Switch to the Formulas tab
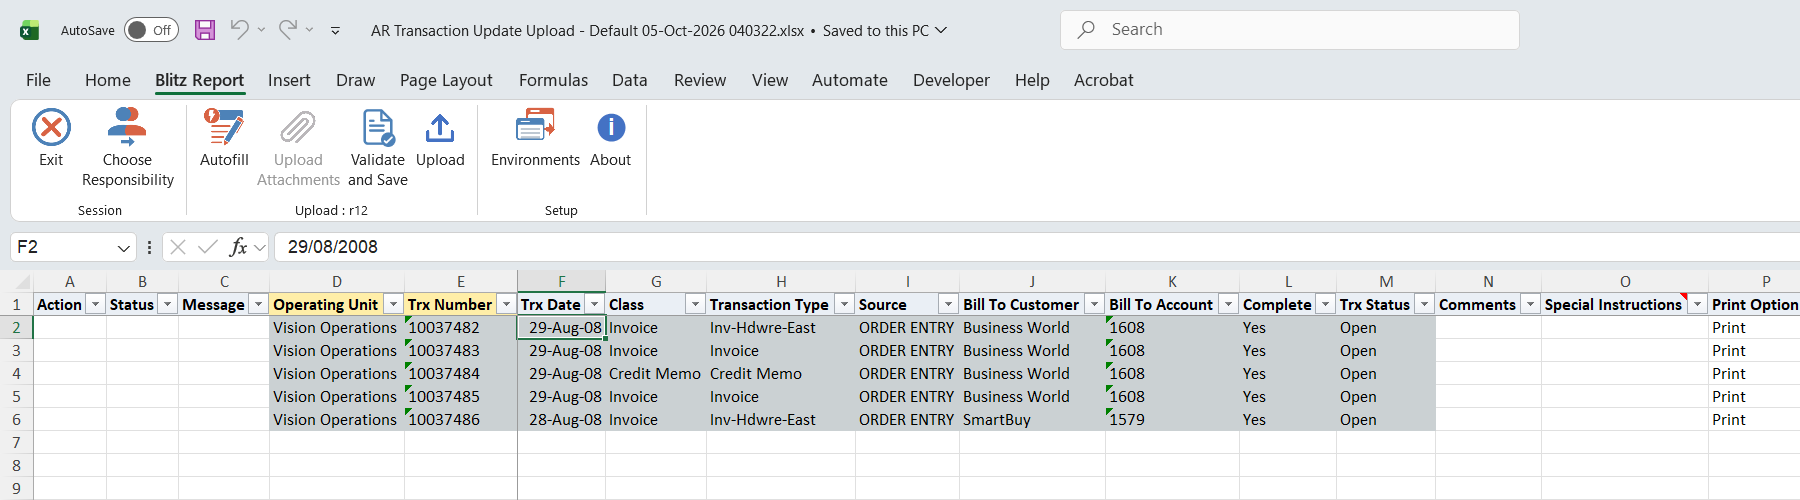The image size is (1800, 500). 553,80
